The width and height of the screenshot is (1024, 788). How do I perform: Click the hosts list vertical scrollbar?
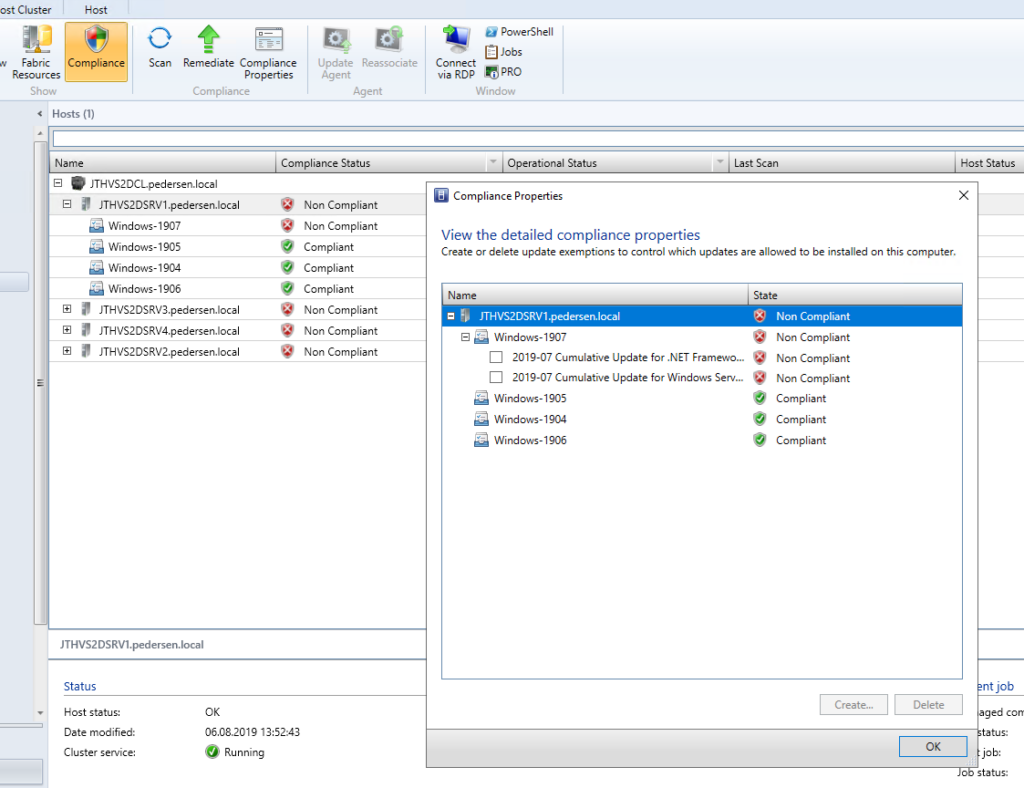coord(40,383)
